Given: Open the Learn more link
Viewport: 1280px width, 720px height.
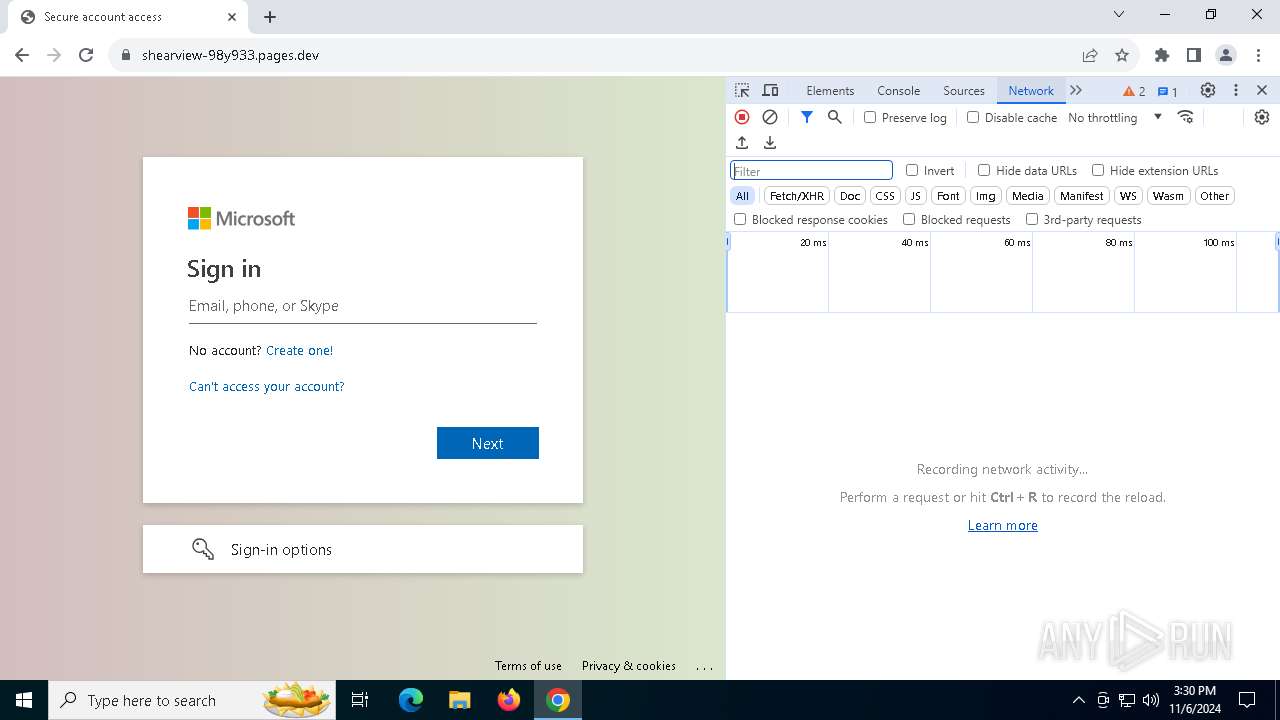Looking at the screenshot, I should (x=1002, y=525).
